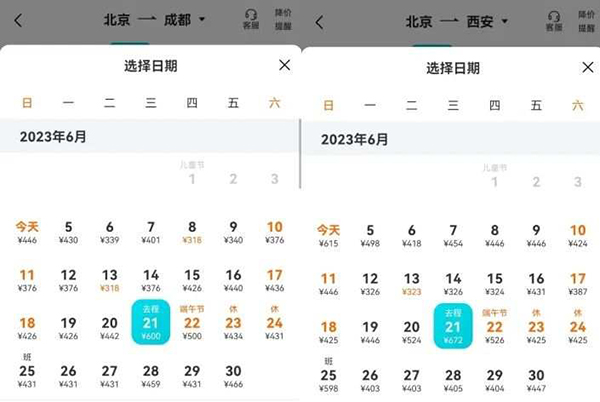
Task: Close the 北京—成都 date picker
Action: click(284, 65)
